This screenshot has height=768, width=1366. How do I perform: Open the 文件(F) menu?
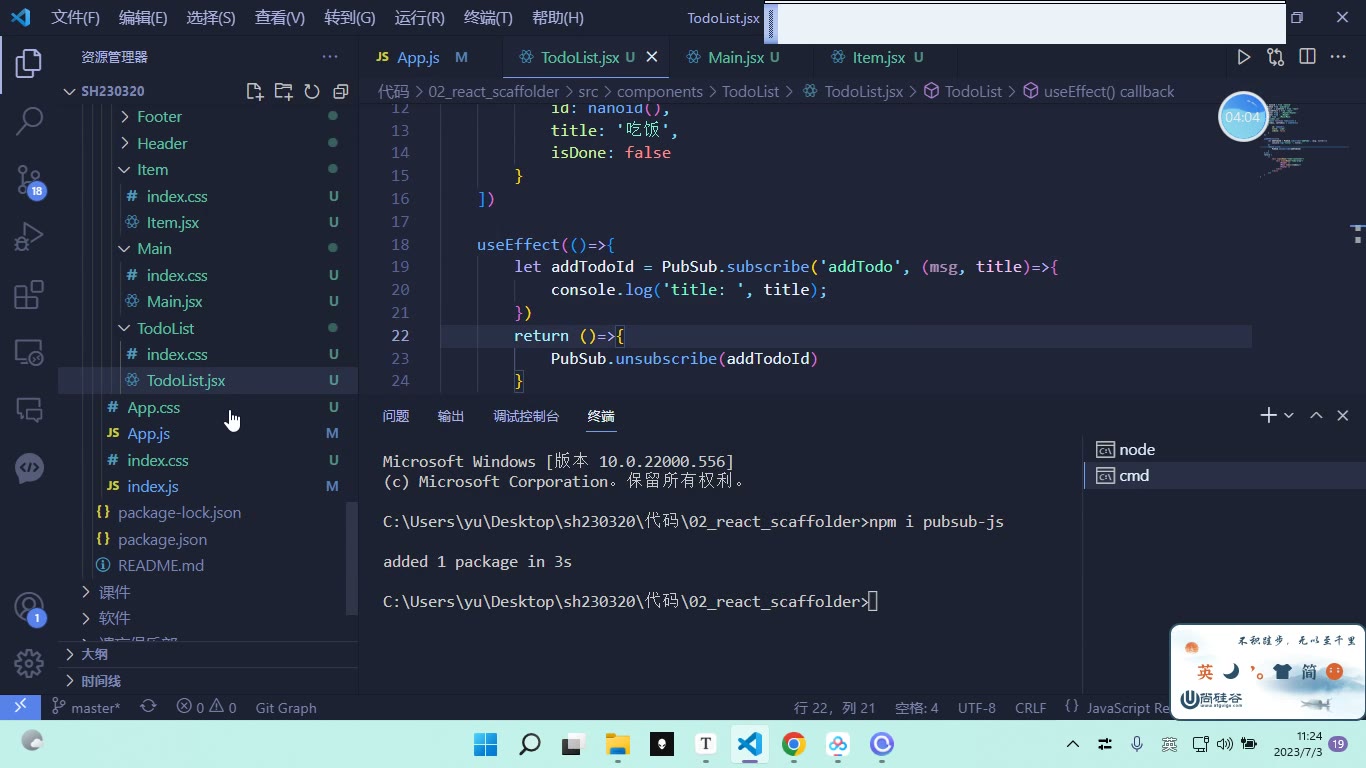pos(76,18)
